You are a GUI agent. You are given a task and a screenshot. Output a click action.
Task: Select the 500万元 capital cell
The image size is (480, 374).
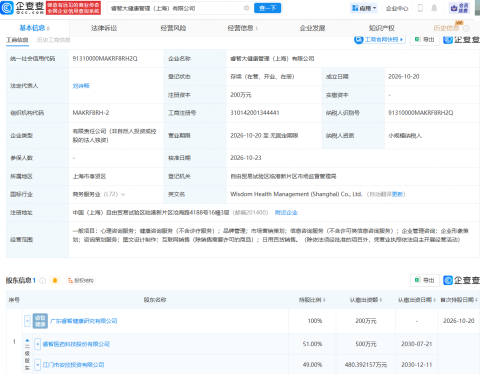(x=366, y=344)
